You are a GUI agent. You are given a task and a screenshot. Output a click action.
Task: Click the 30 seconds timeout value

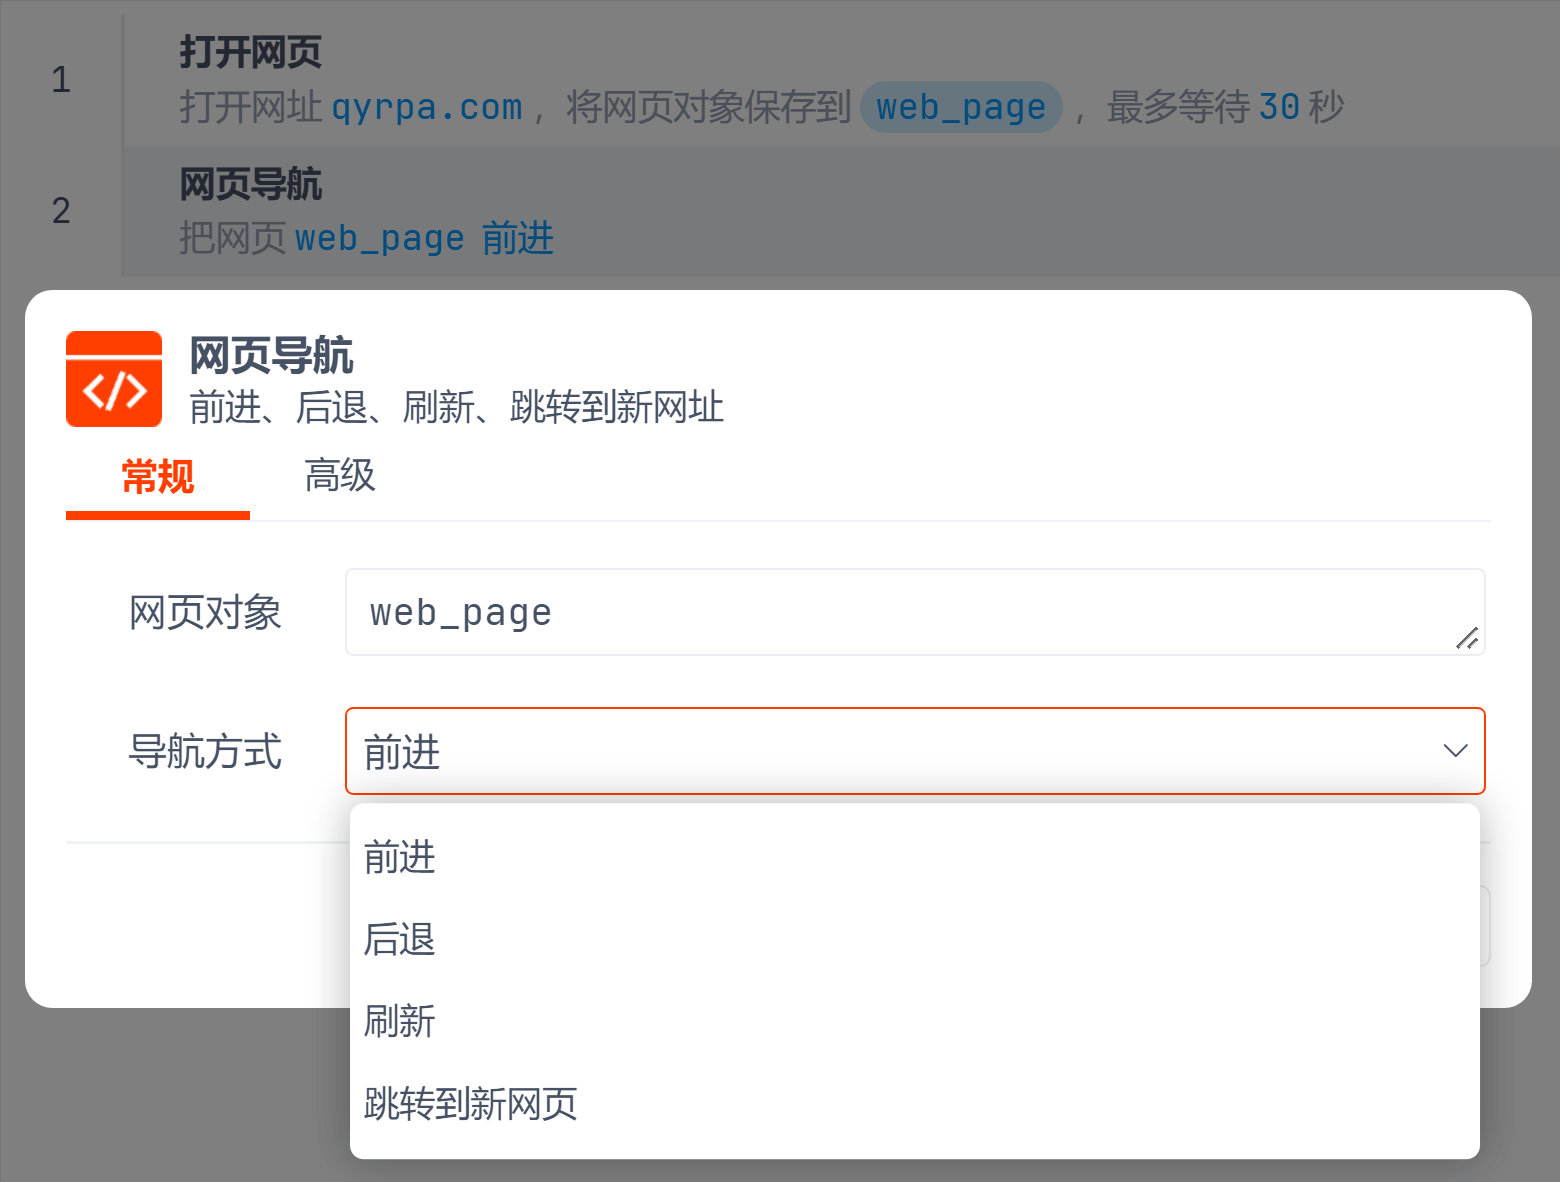click(x=1278, y=107)
